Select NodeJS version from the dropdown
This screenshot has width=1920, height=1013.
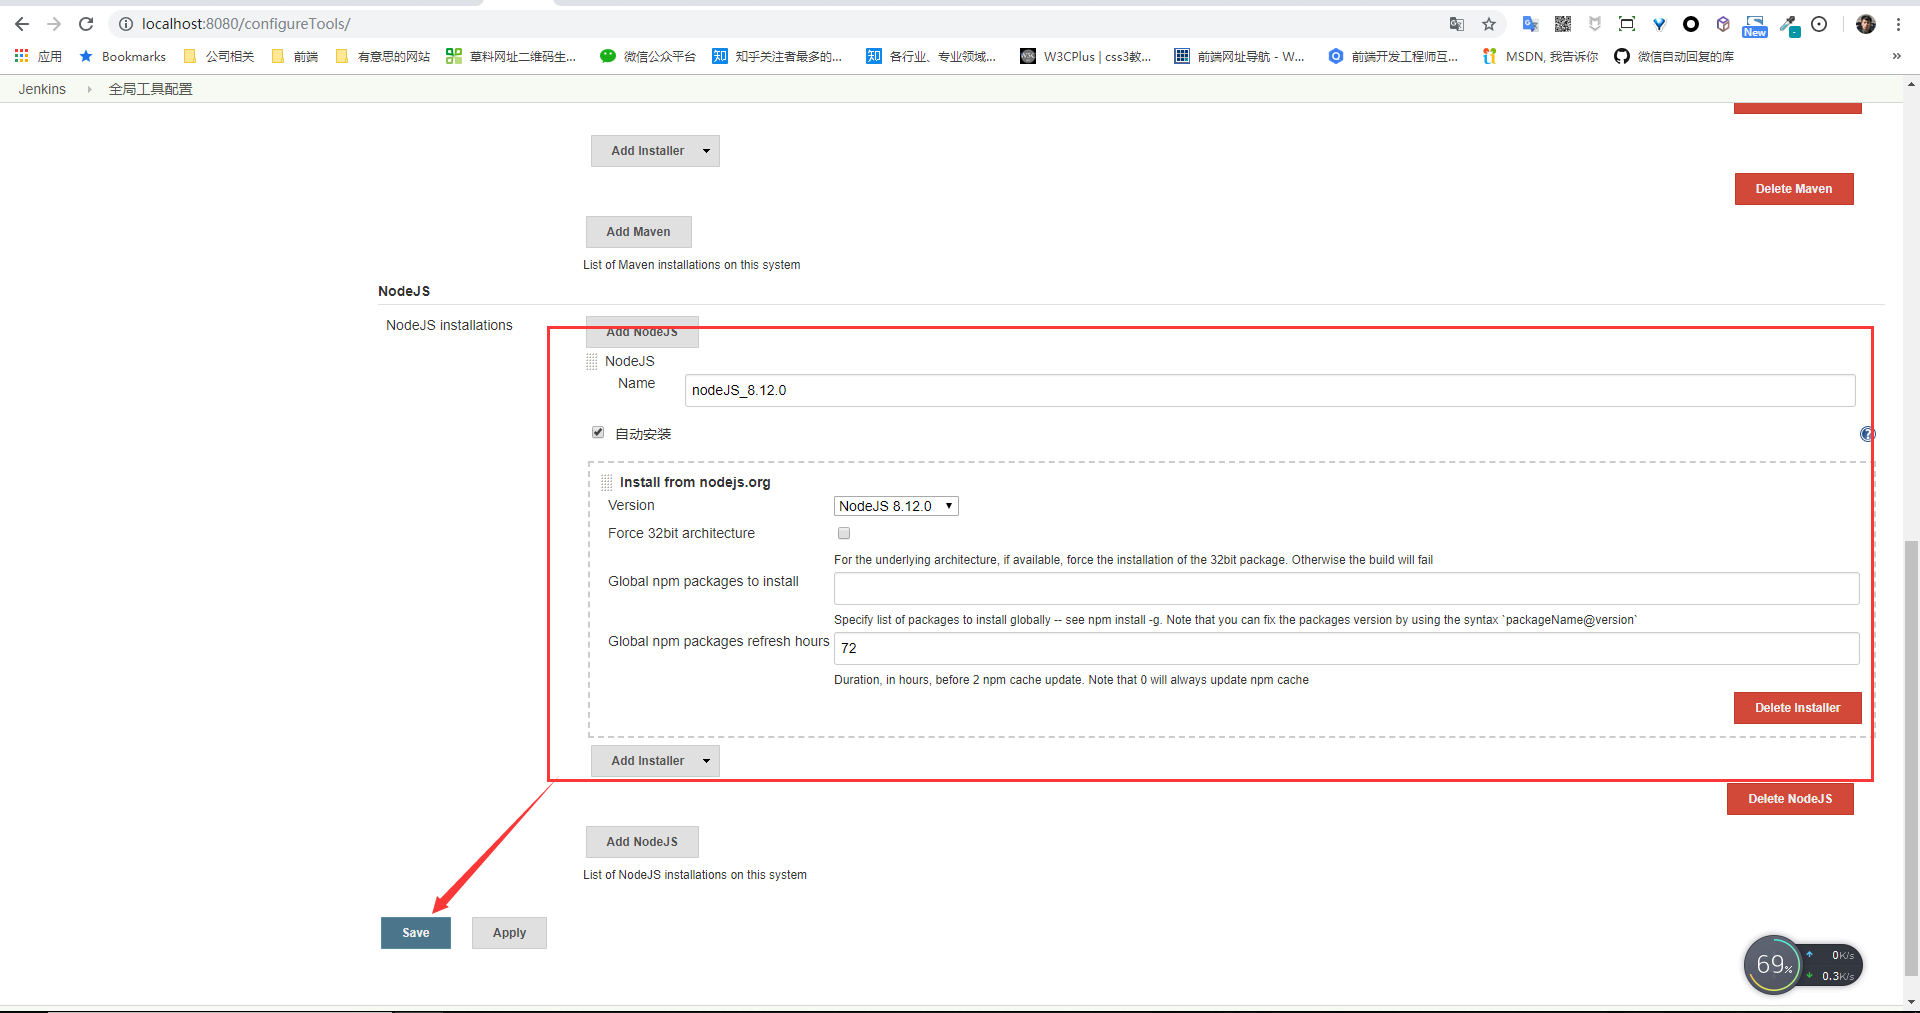coord(896,506)
